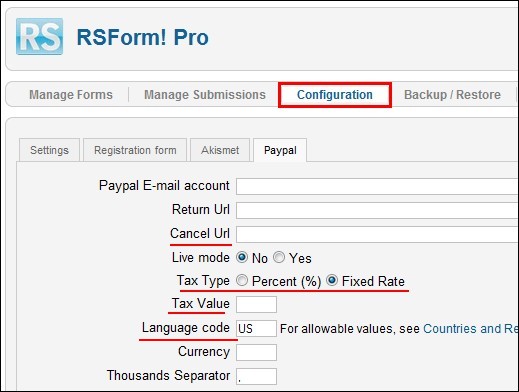Choose Percent (%) tax type
Viewport: 519px width, 392px height.
click(x=242, y=281)
